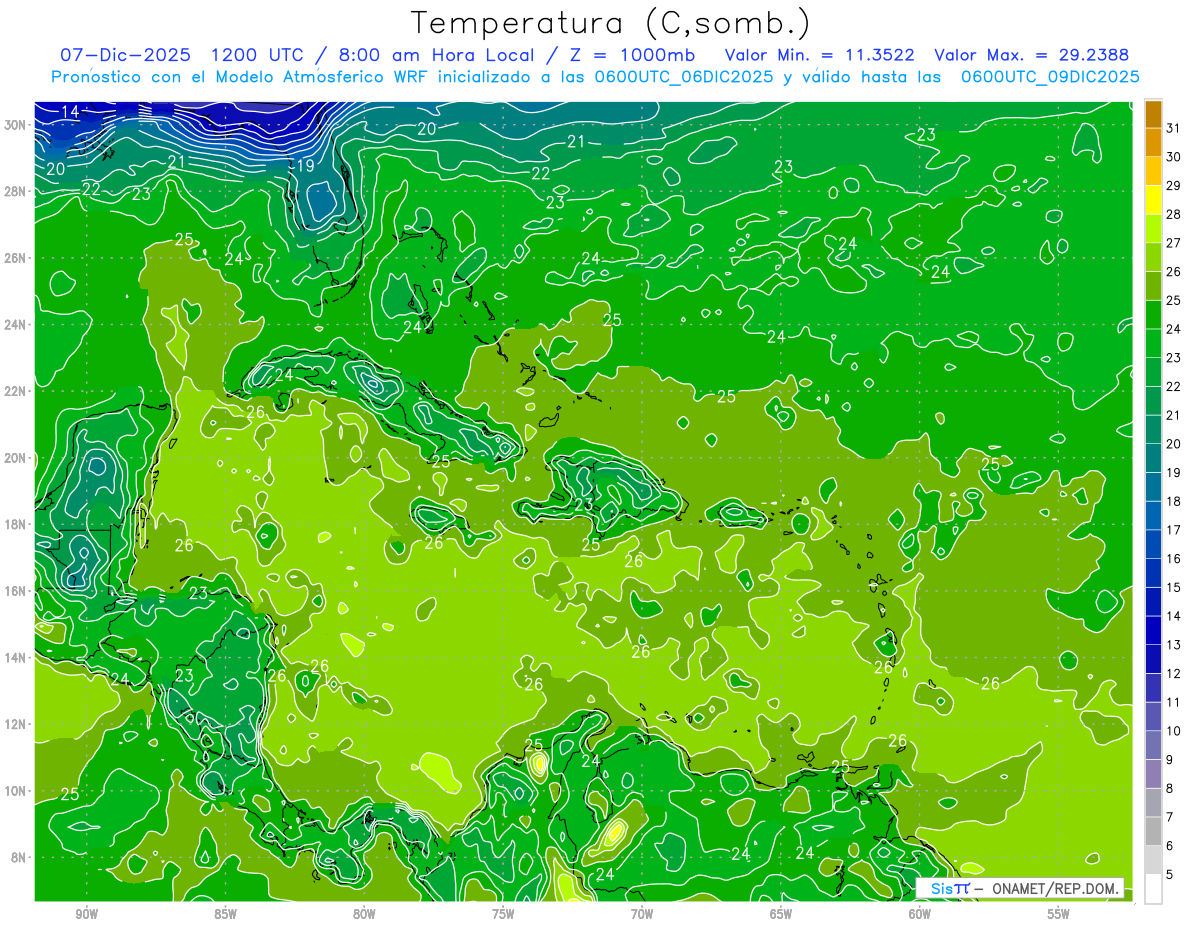This screenshot has width=1200, height=927.
Task: Click the "1200 UTC" time in the header
Action: (x=258, y=54)
